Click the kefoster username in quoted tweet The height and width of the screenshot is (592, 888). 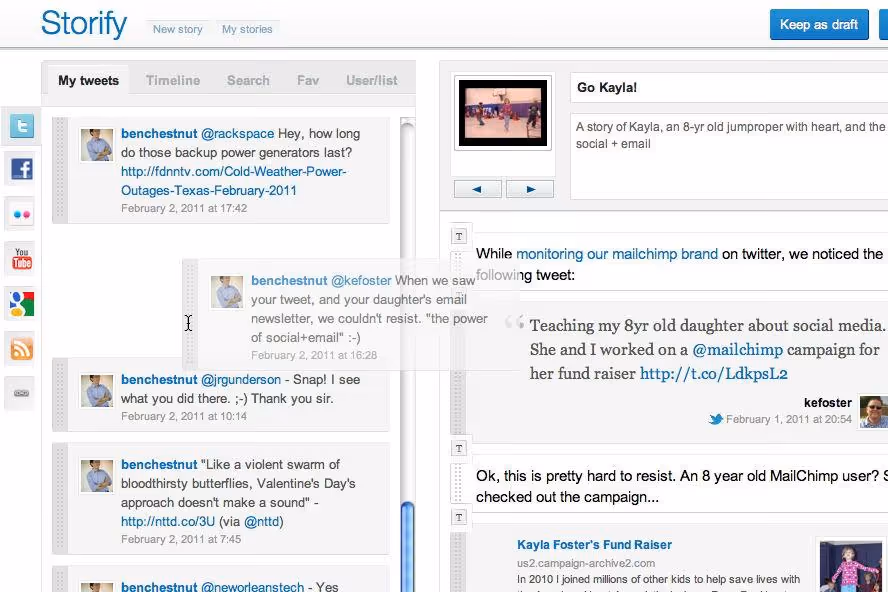827,403
